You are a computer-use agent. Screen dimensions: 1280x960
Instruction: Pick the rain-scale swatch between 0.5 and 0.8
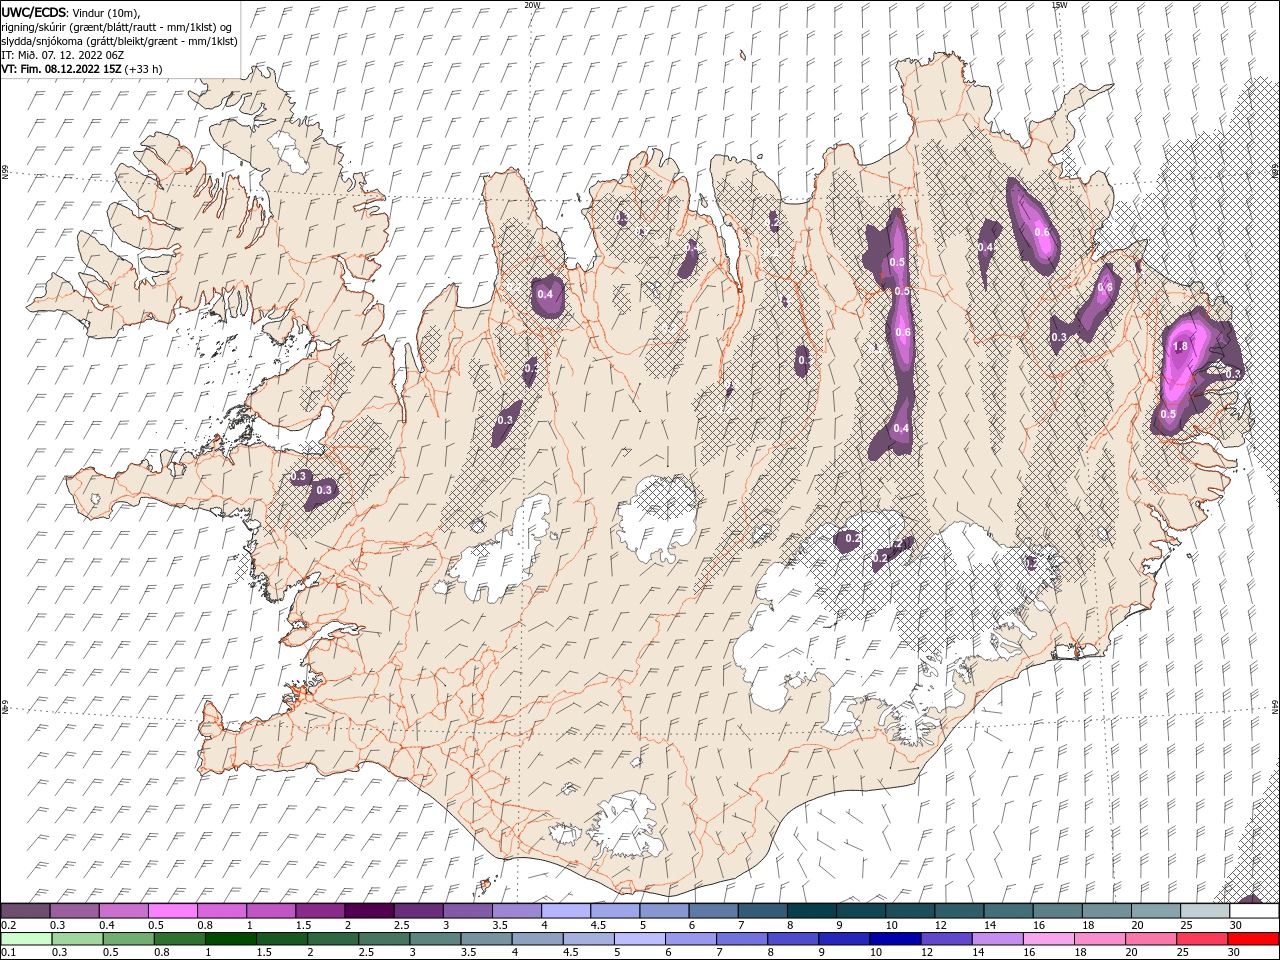tap(128, 939)
